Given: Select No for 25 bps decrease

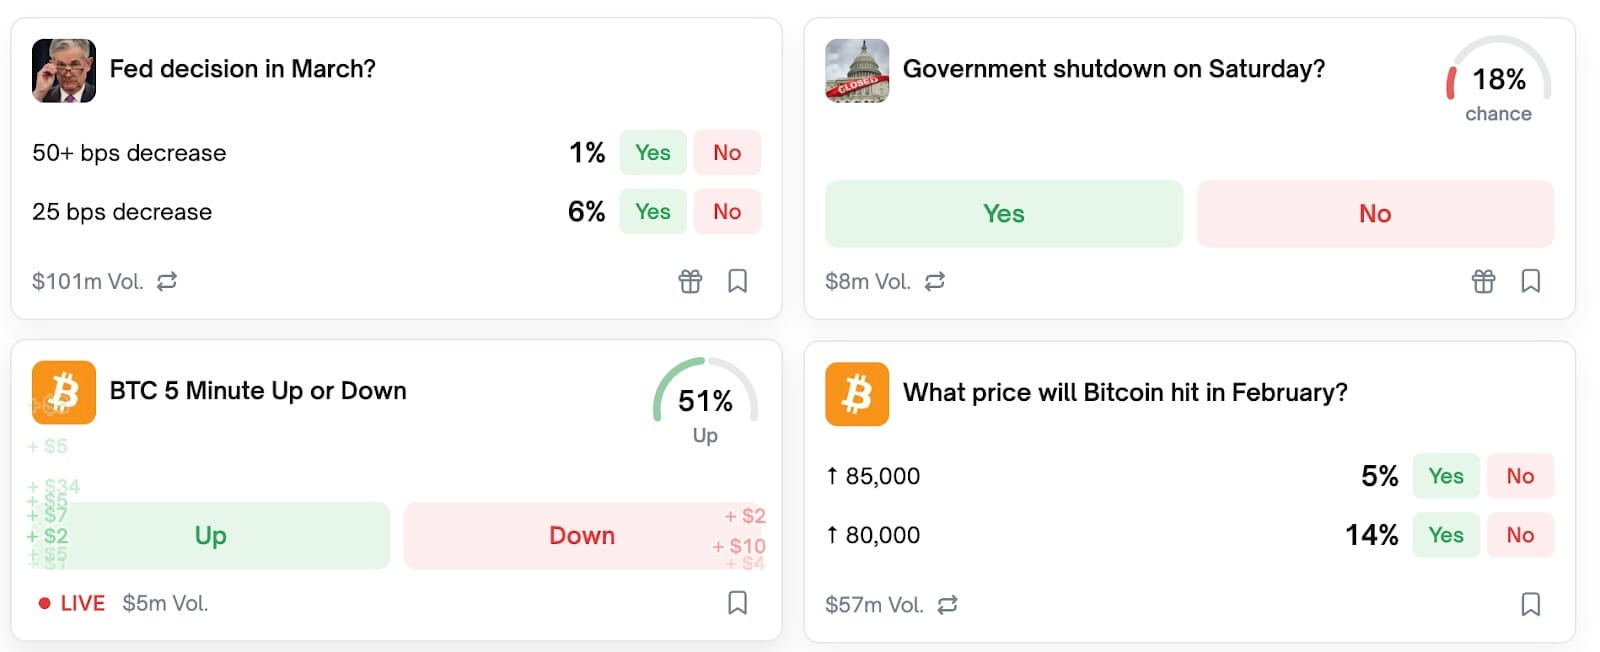Looking at the screenshot, I should tap(727, 212).
